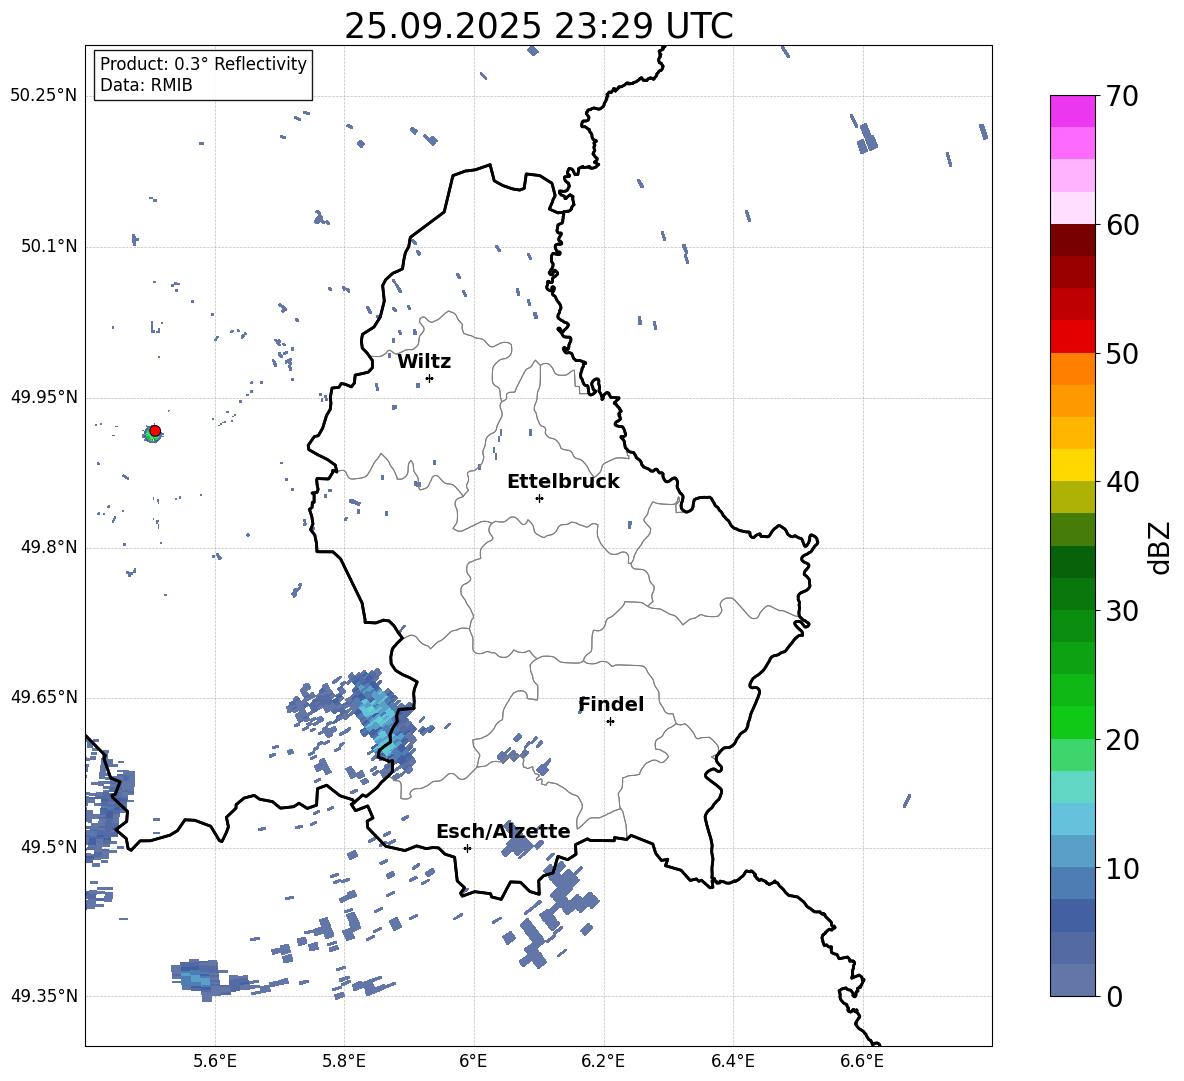This screenshot has height=1081, width=1184.
Task: Click the 50.1°N latitude label
Action: coord(49,247)
